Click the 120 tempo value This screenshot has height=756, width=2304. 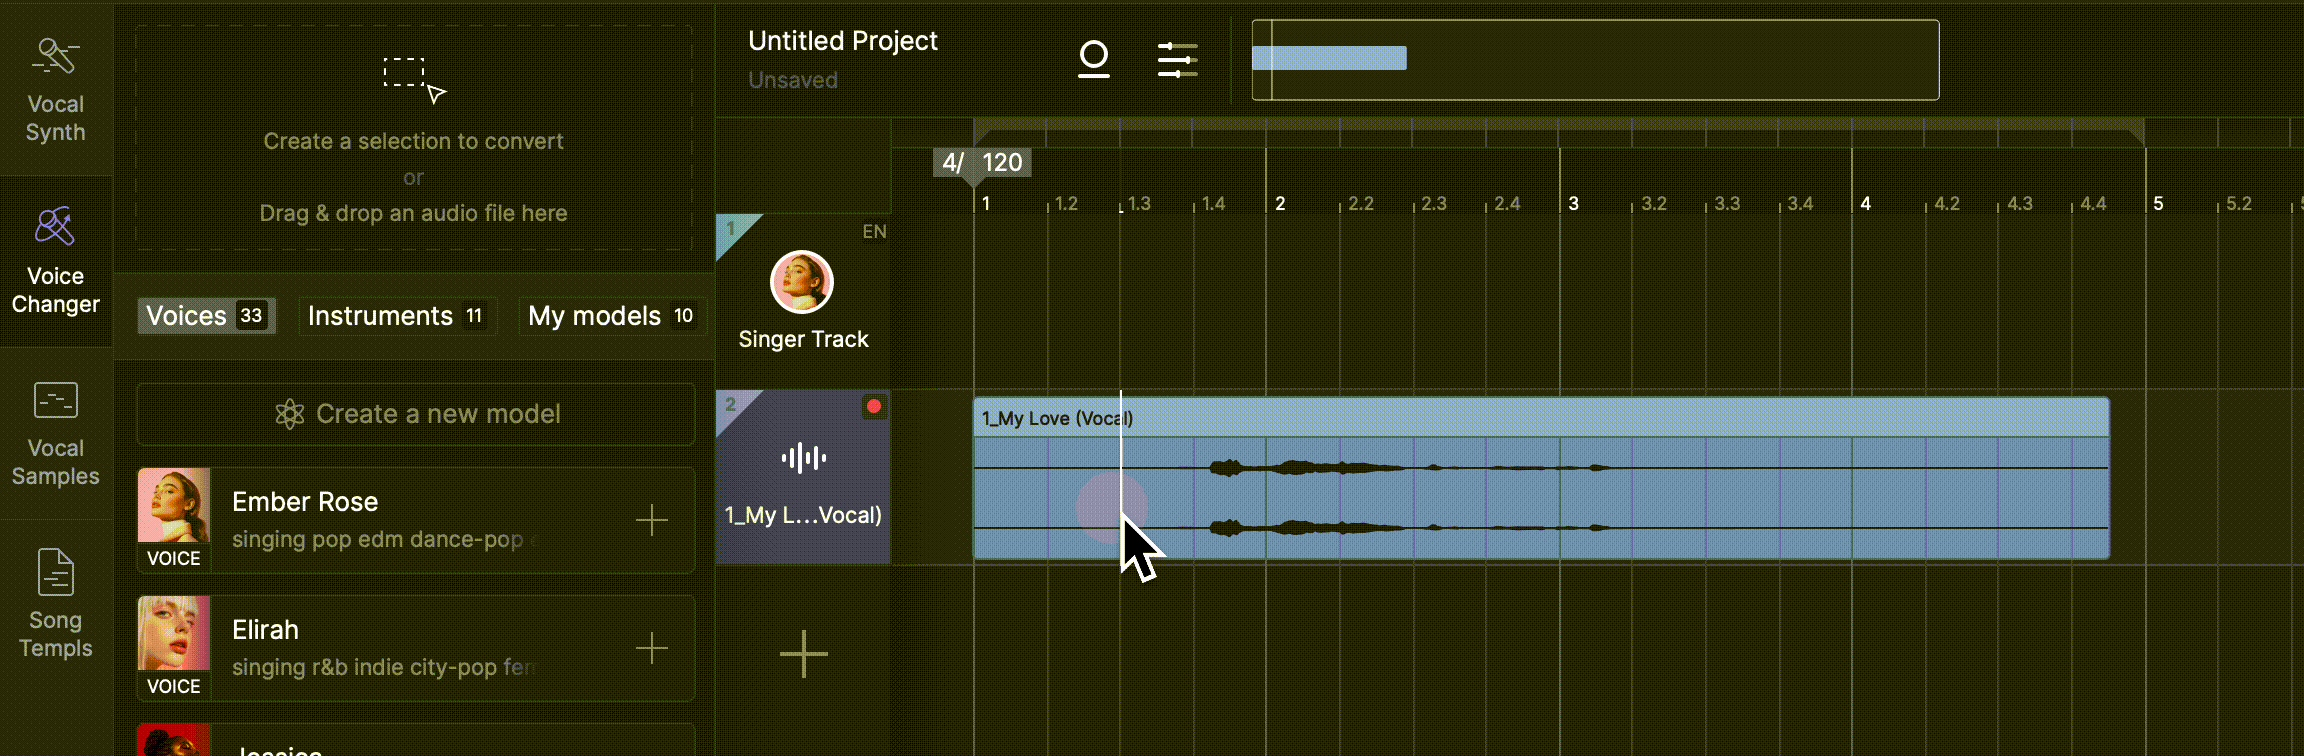click(x=1002, y=162)
